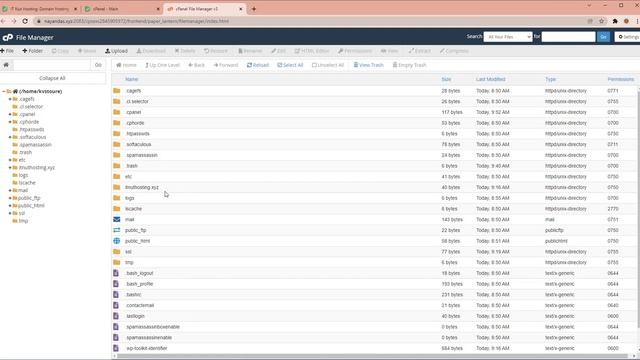This screenshot has width=640, height=360.
Task: Click the home icon beside path field
Action: coord(6,64)
